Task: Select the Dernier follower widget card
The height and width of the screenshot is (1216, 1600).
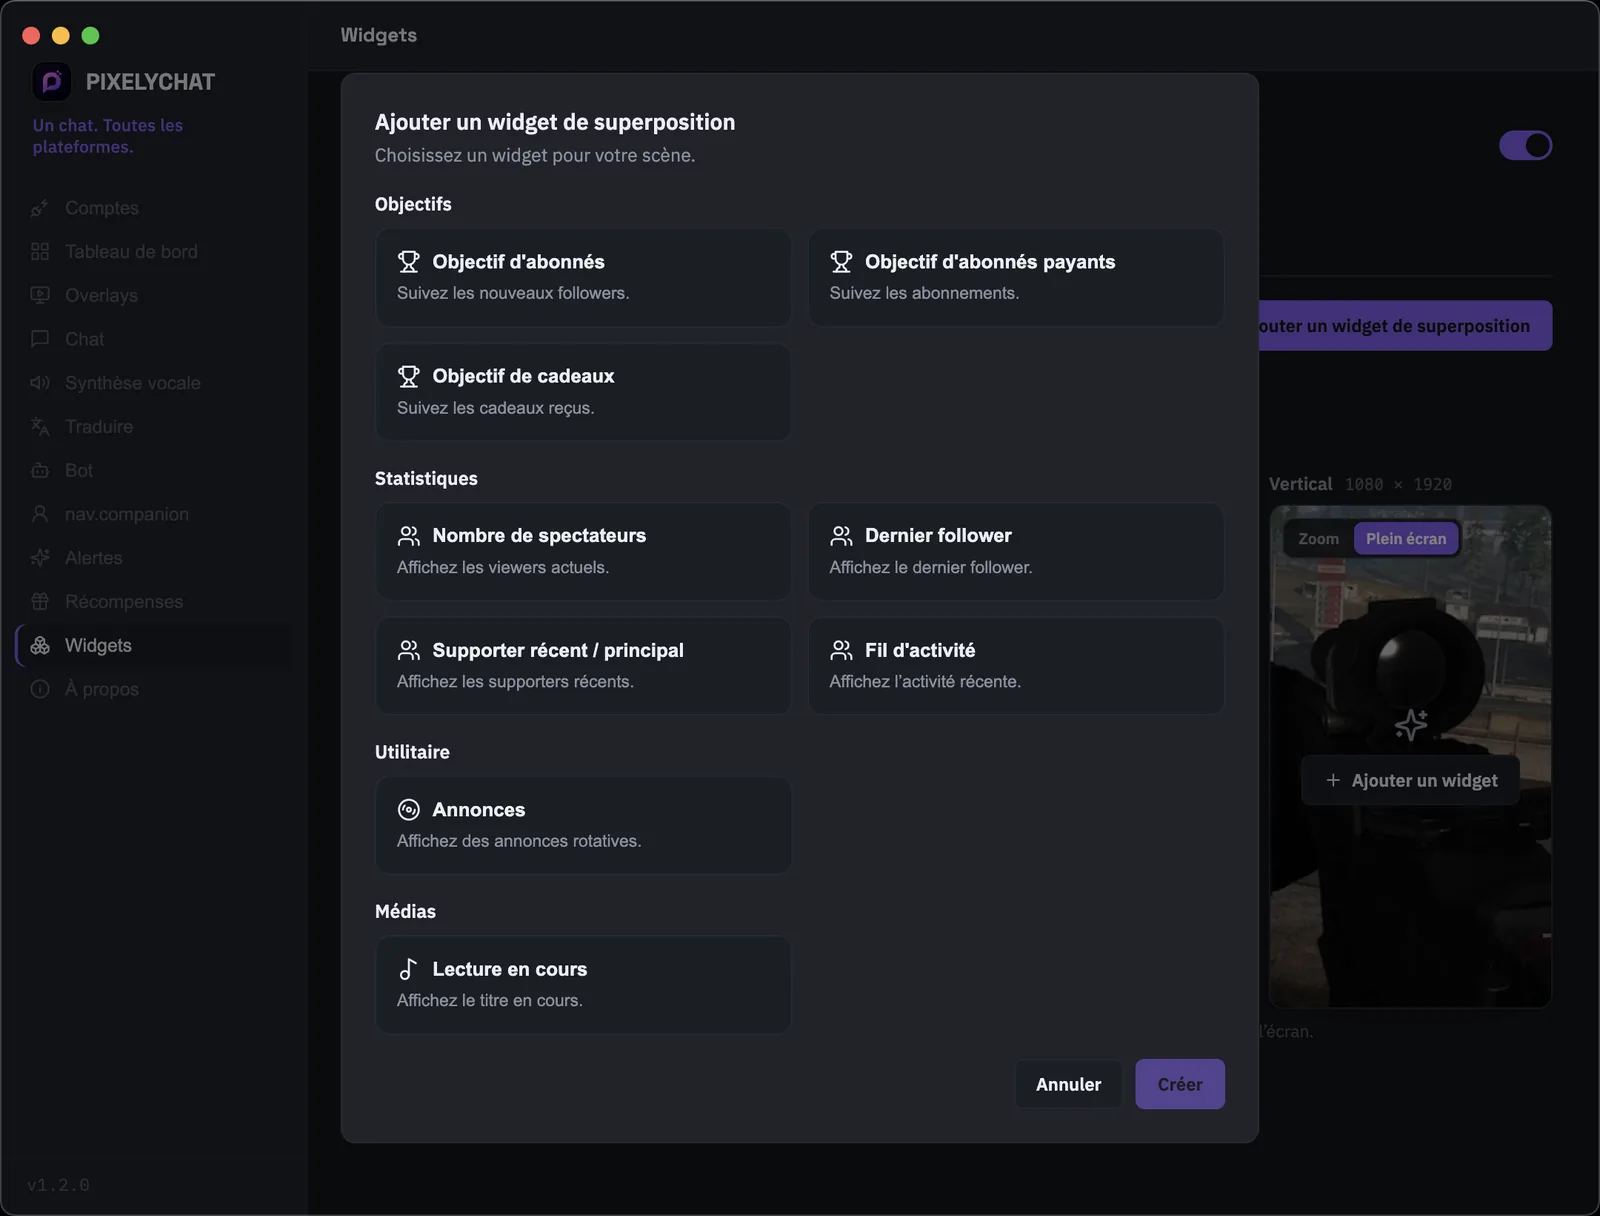Action: 1016,551
